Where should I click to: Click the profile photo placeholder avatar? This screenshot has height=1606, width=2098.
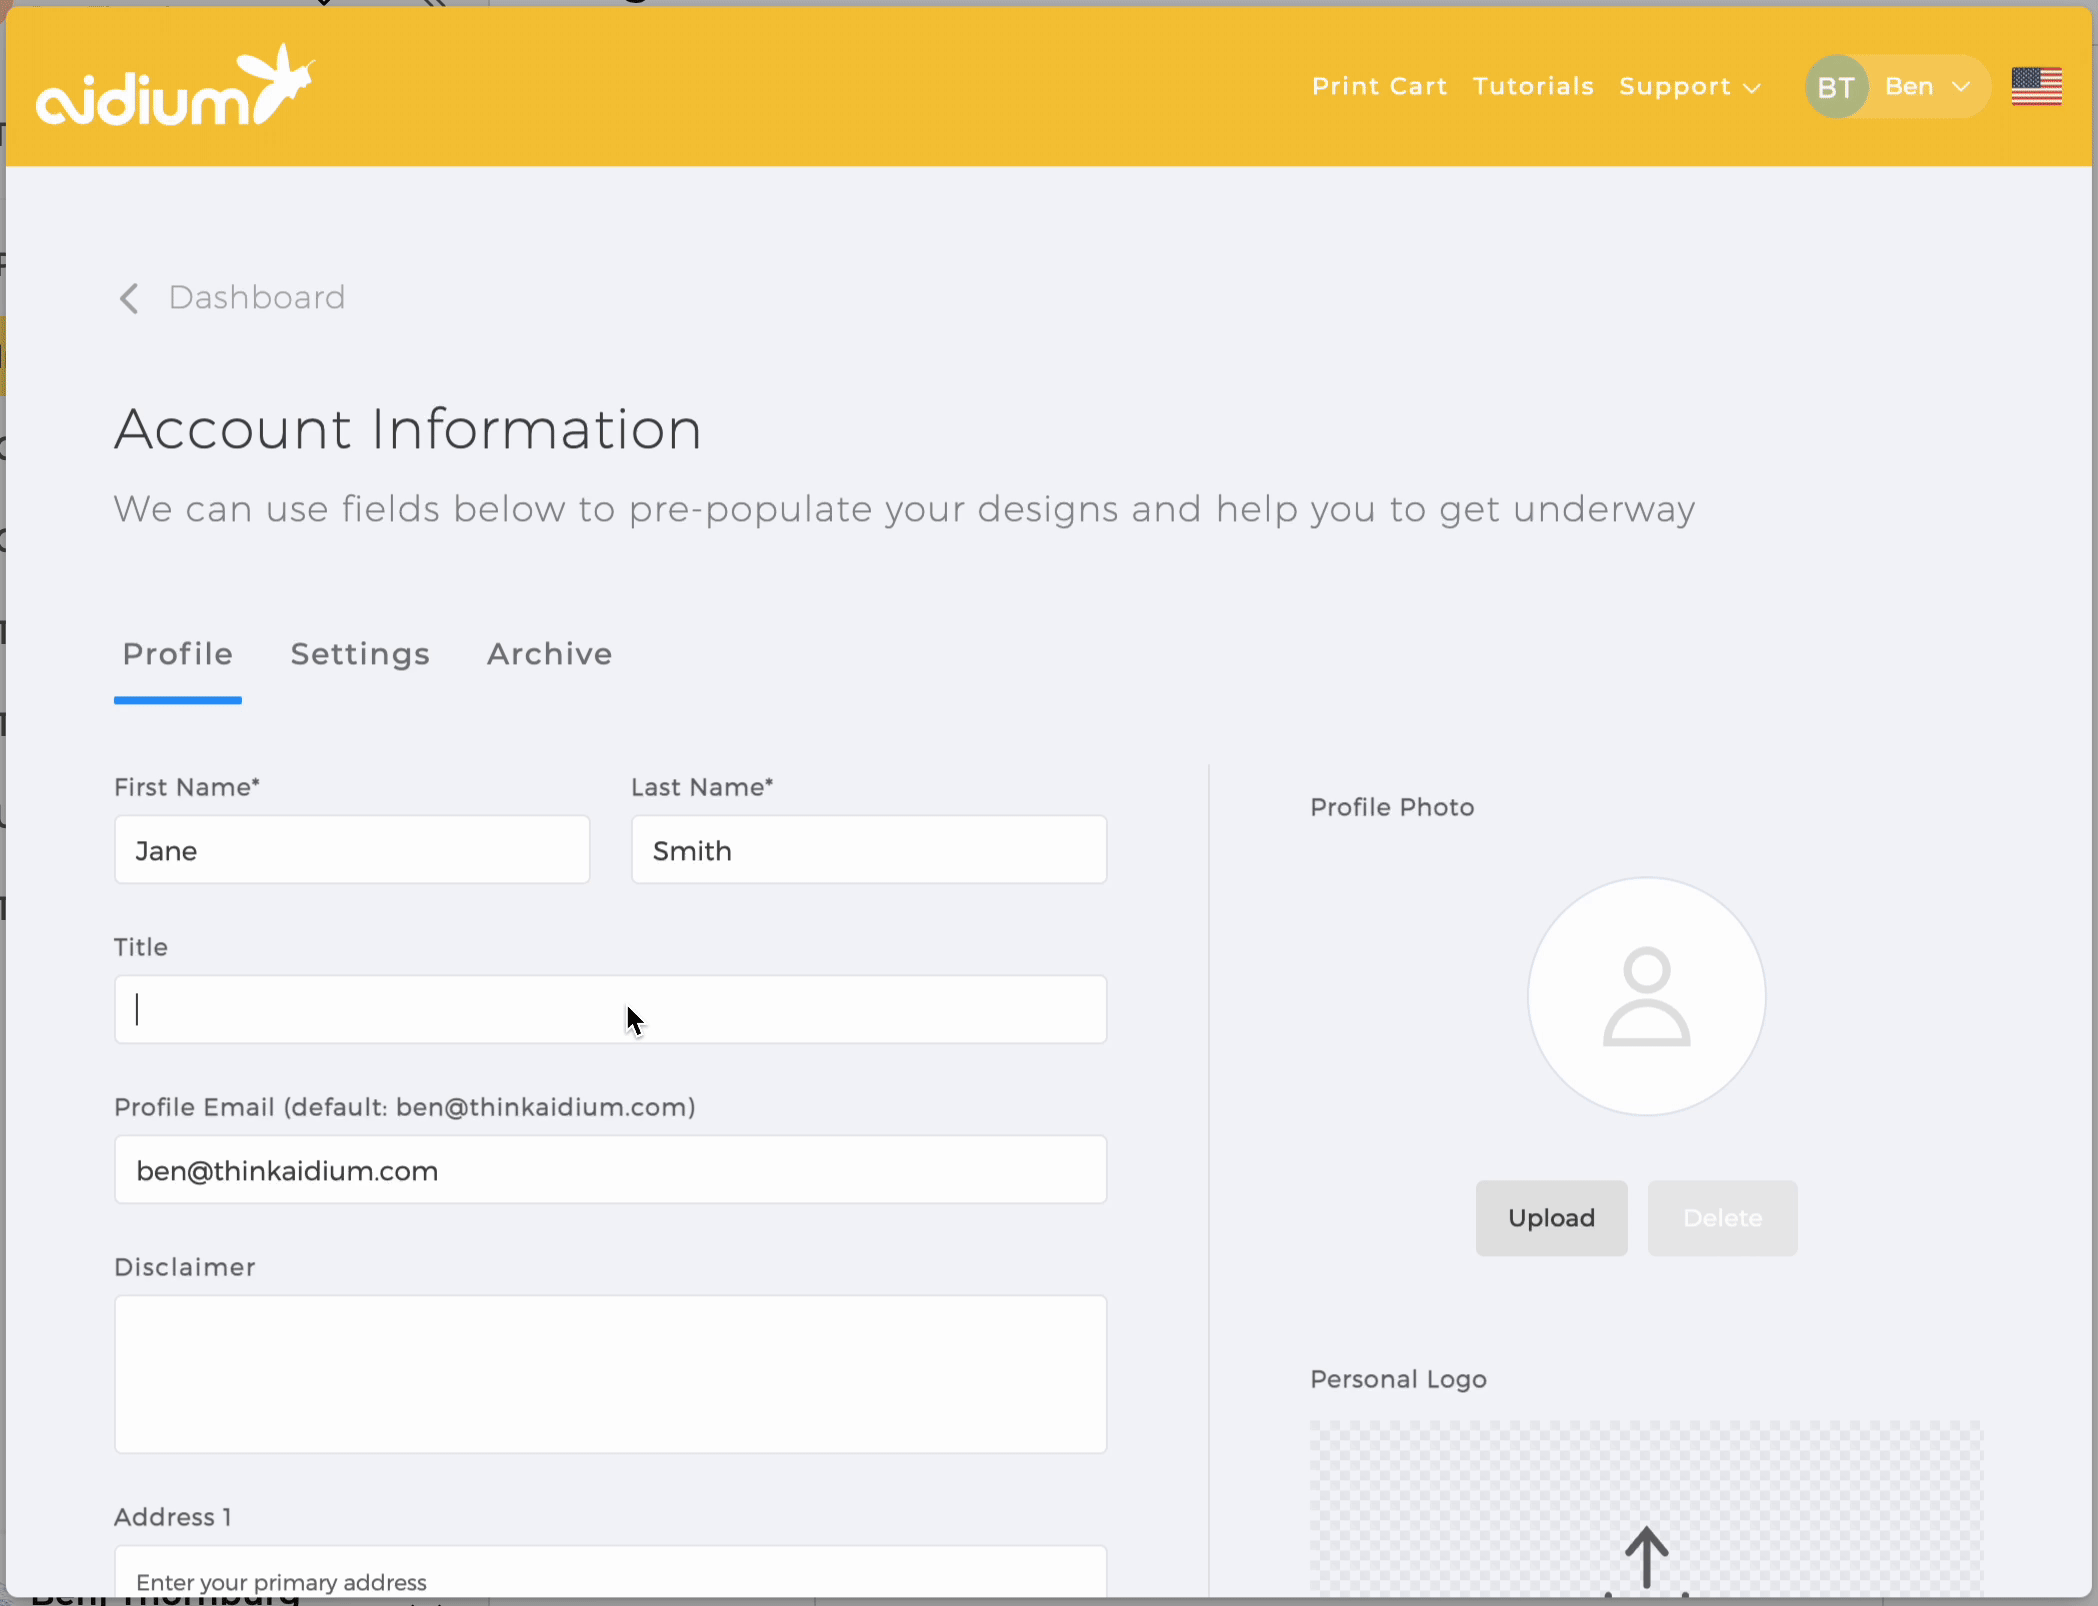pyautogui.click(x=1646, y=996)
